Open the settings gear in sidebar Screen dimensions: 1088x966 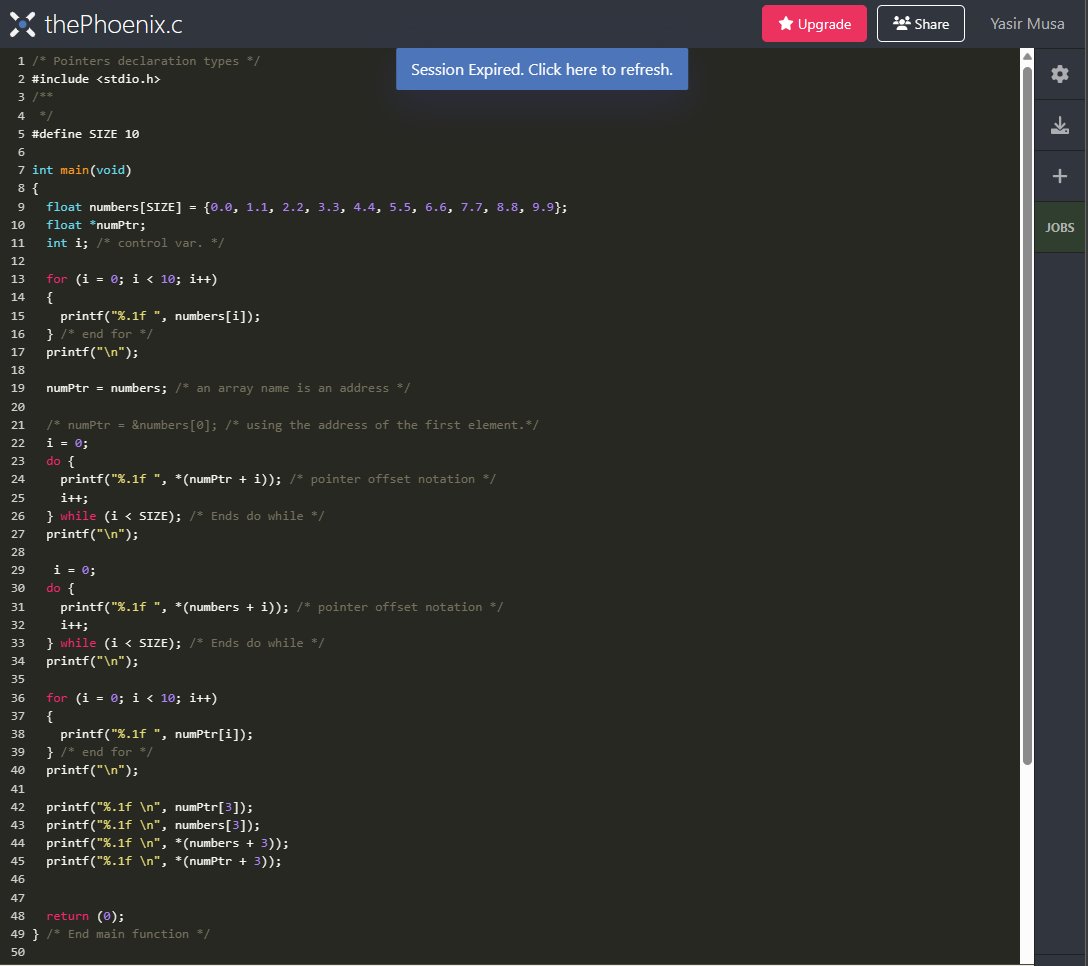pyautogui.click(x=1060, y=74)
